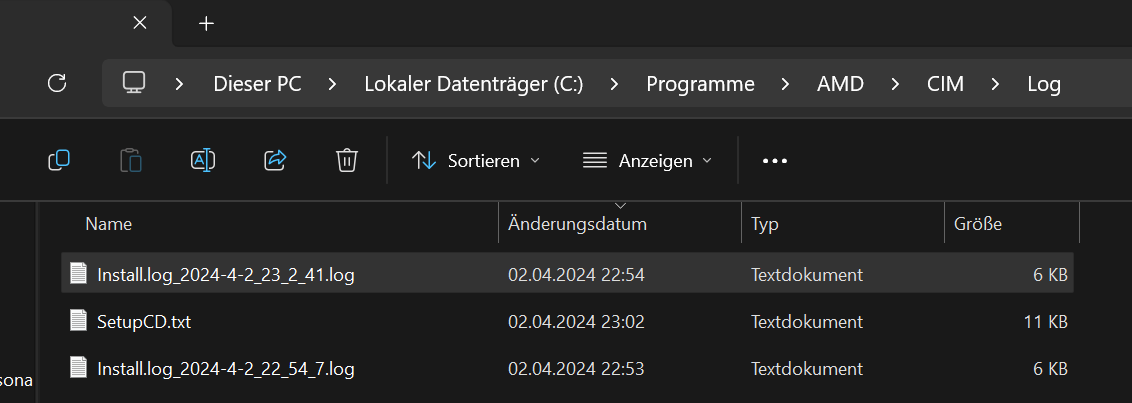The width and height of the screenshot is (1132, 403).
Task: Sort by the Änderungsdatum column header
Action: coord(577,224)
